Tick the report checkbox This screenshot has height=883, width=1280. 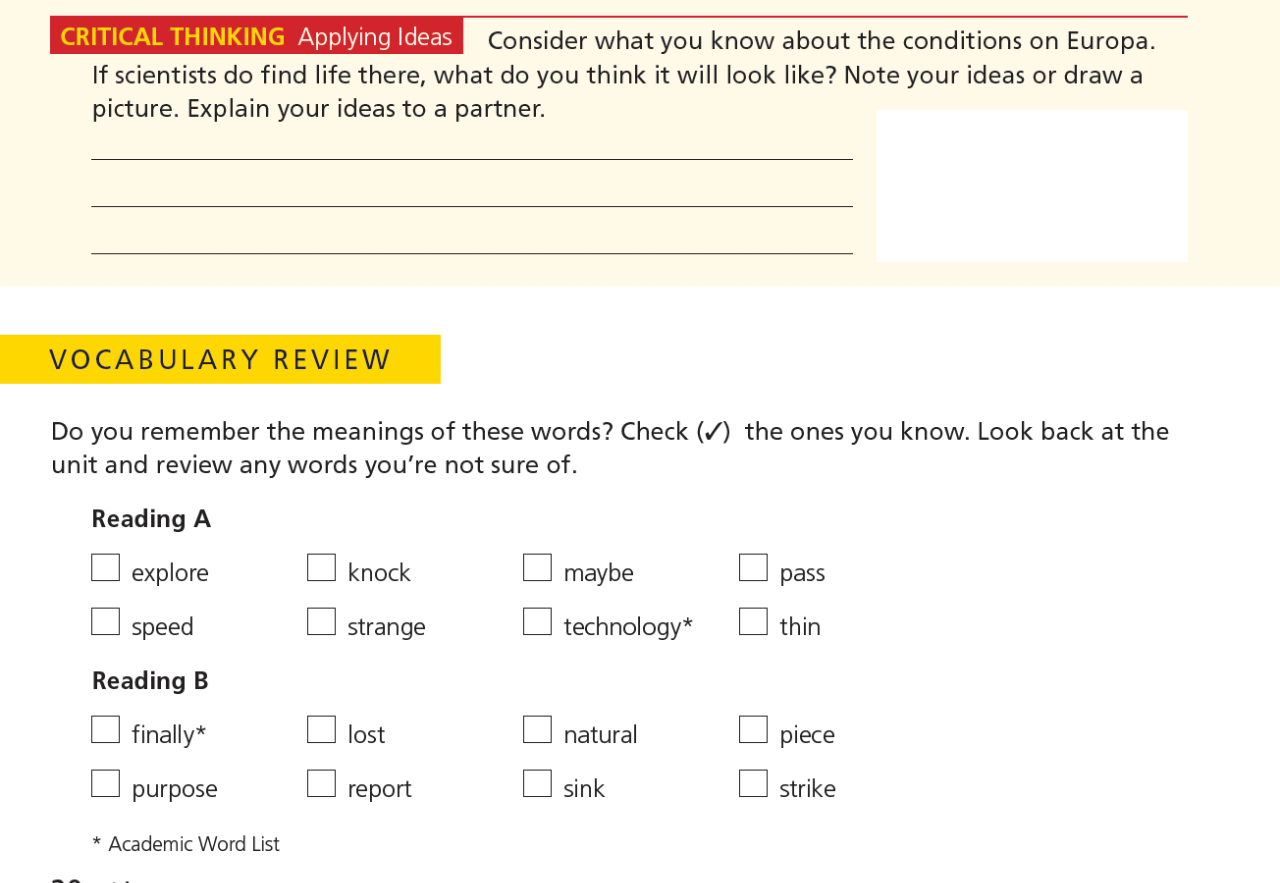[321, 784]
